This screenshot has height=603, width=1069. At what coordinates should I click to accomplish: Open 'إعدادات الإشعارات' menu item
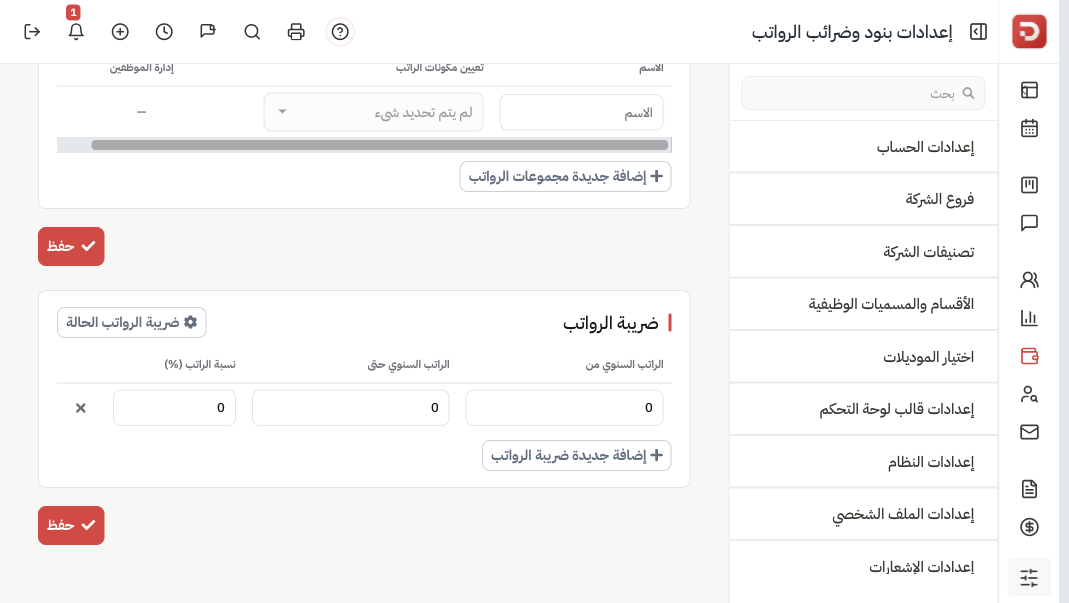(x=863, y=567)
